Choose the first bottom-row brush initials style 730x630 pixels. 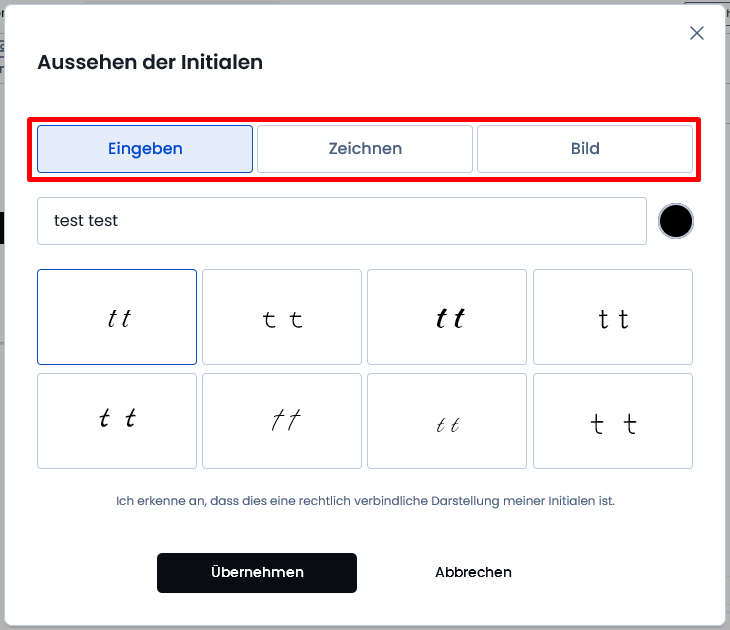click(117, 421)
